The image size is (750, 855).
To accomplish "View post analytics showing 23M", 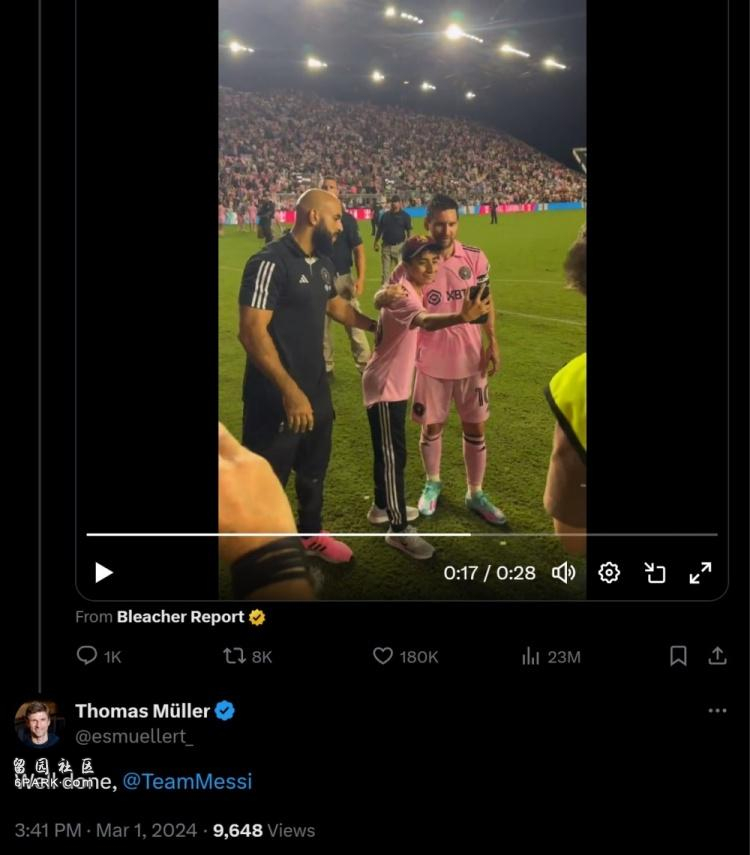I will (x=531, y=656).
